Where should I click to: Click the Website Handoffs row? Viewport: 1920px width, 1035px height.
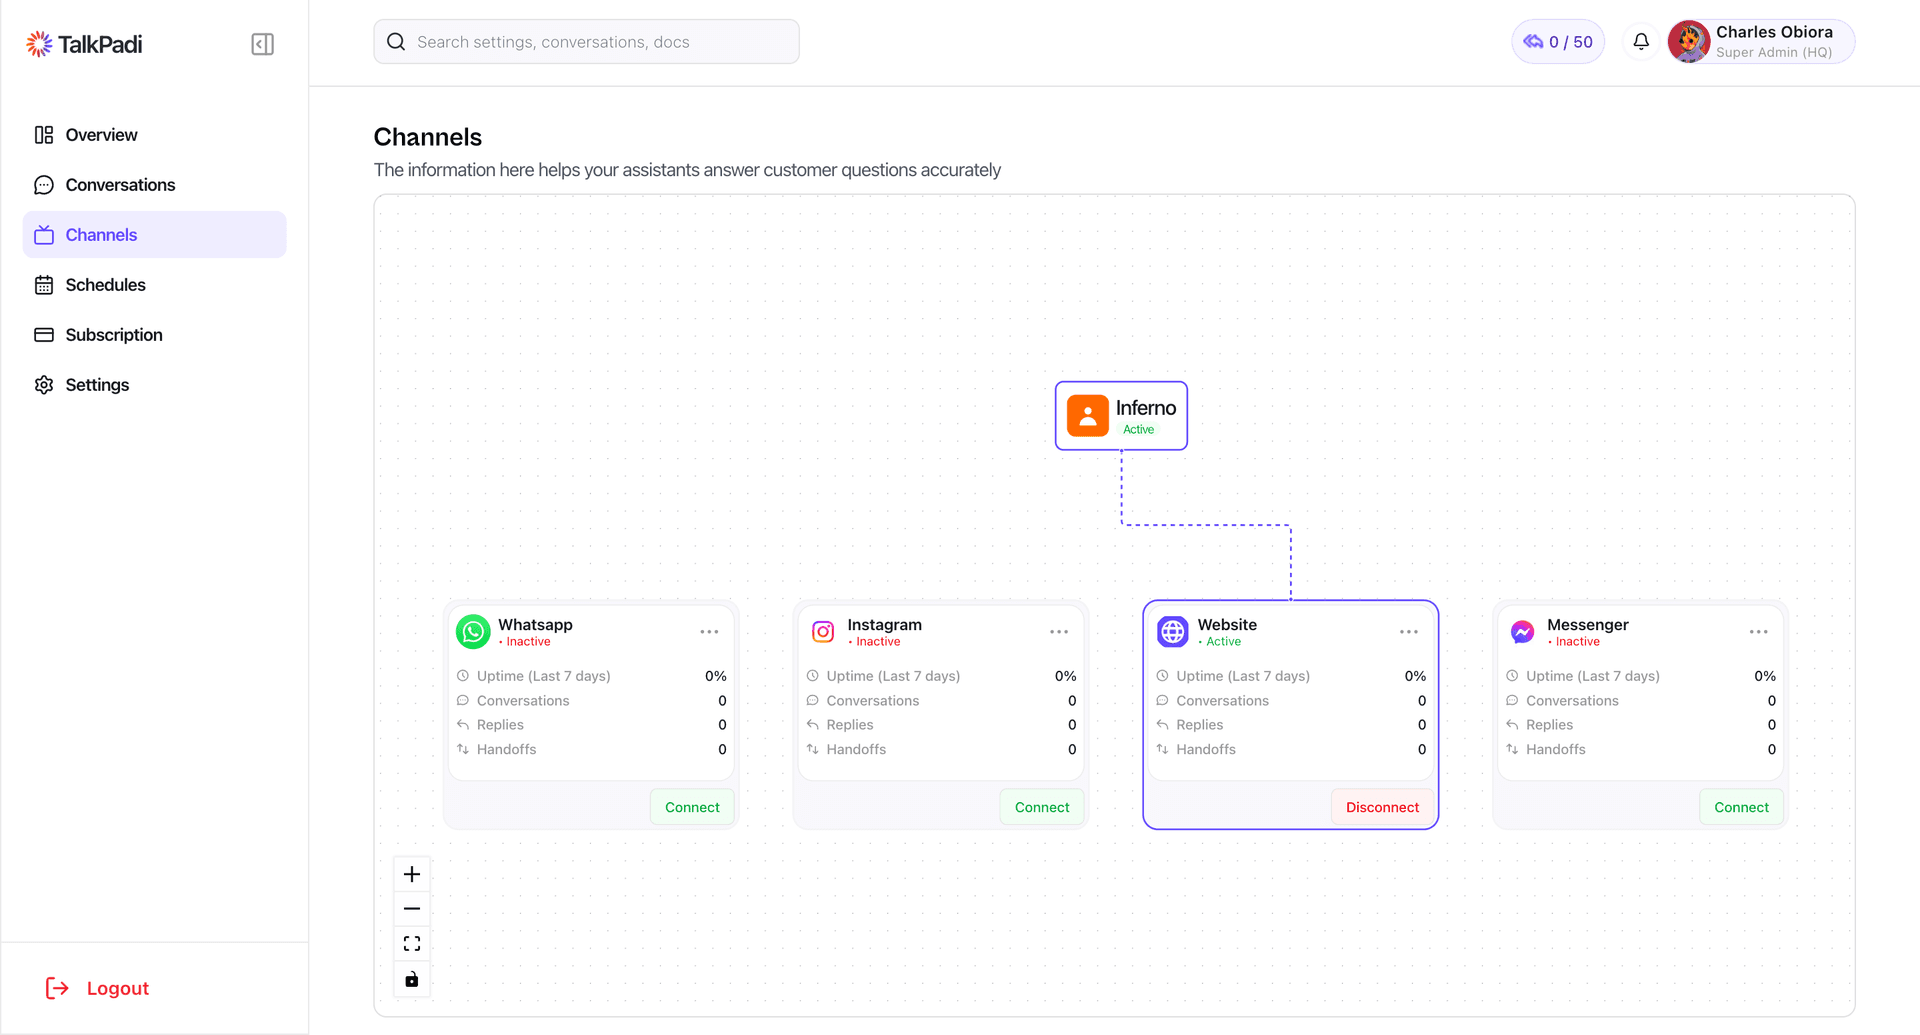pos(1291,749)
